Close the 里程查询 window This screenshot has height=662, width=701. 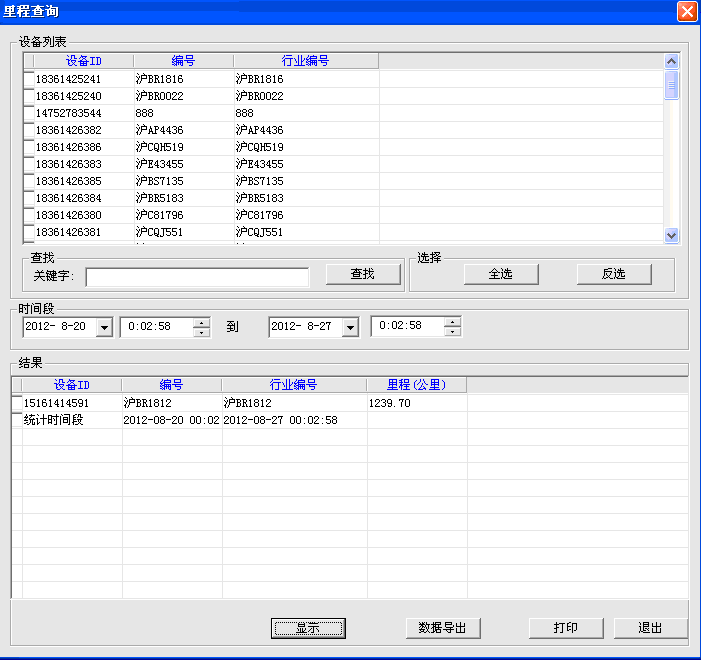click(x=687, y=11)
